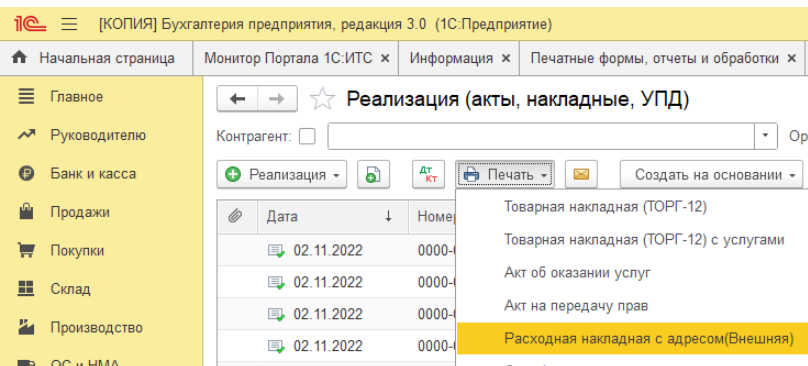
Task: Open the main hamburger menu
Action: [x=70, y=24]
